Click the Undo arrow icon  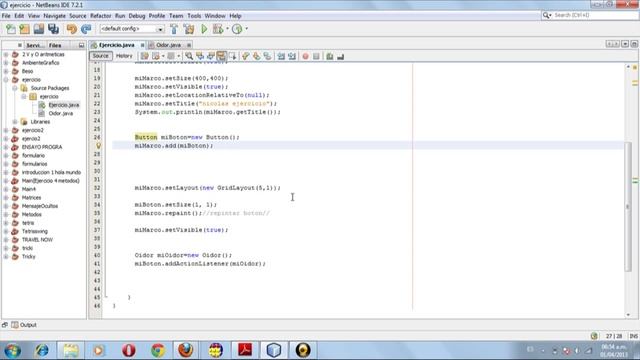coord(71,29)
